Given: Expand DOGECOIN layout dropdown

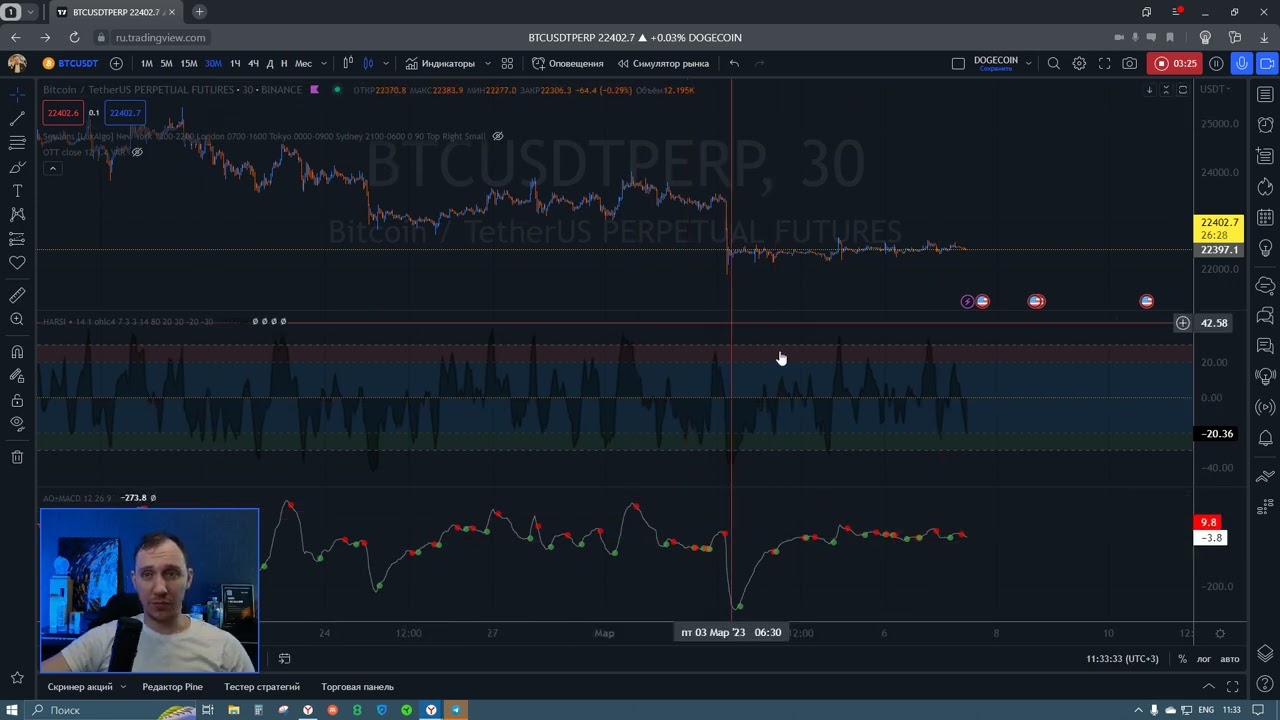Looking at the screenshot, I should 1028,63.
